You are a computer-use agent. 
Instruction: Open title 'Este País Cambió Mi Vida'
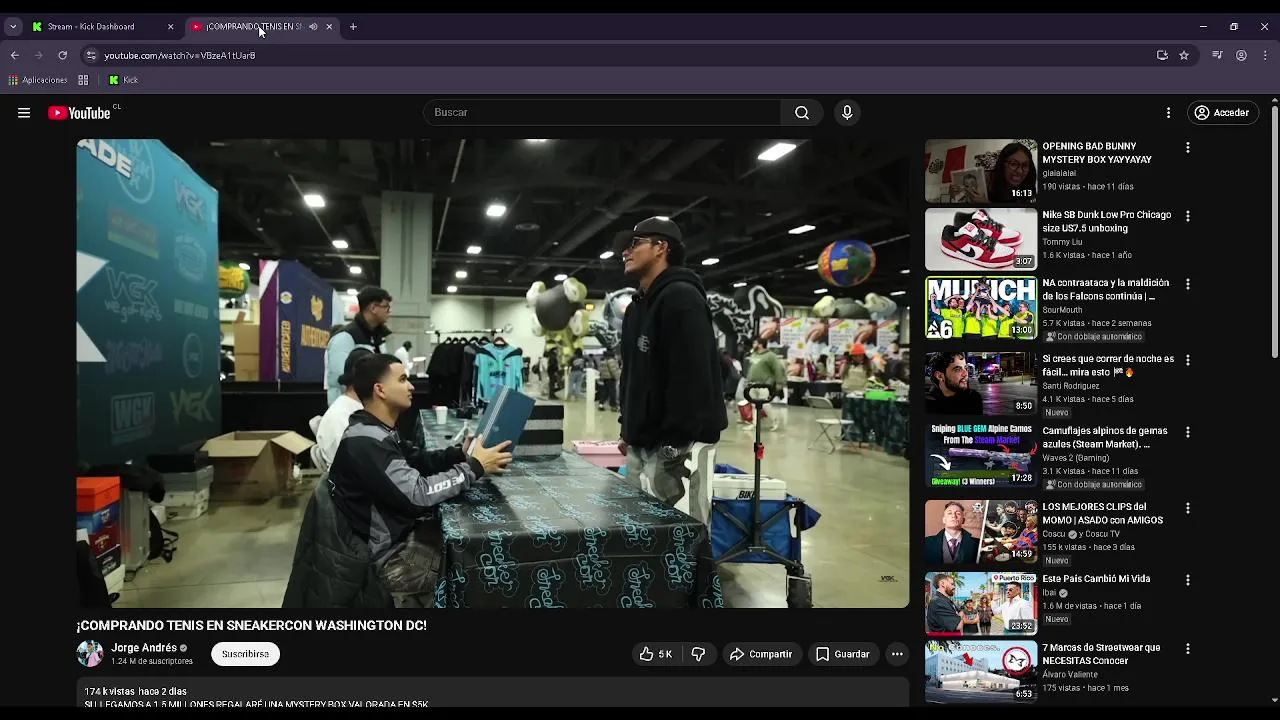1096,579
